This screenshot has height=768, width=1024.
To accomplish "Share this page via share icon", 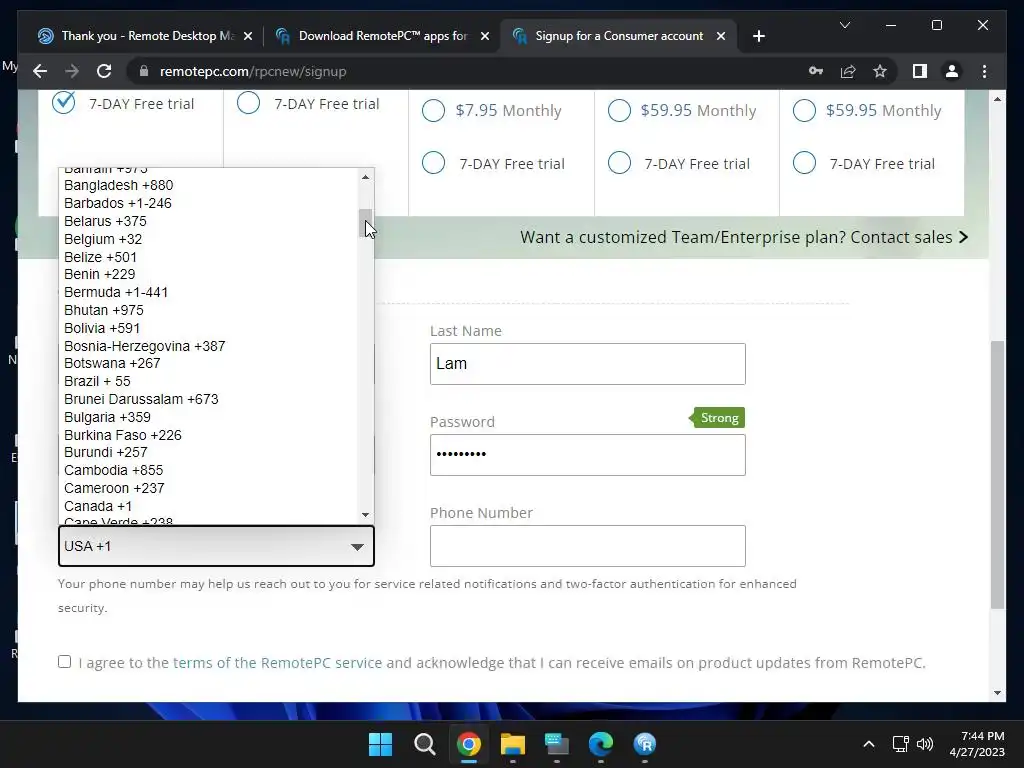I will (x=848, y=71).
